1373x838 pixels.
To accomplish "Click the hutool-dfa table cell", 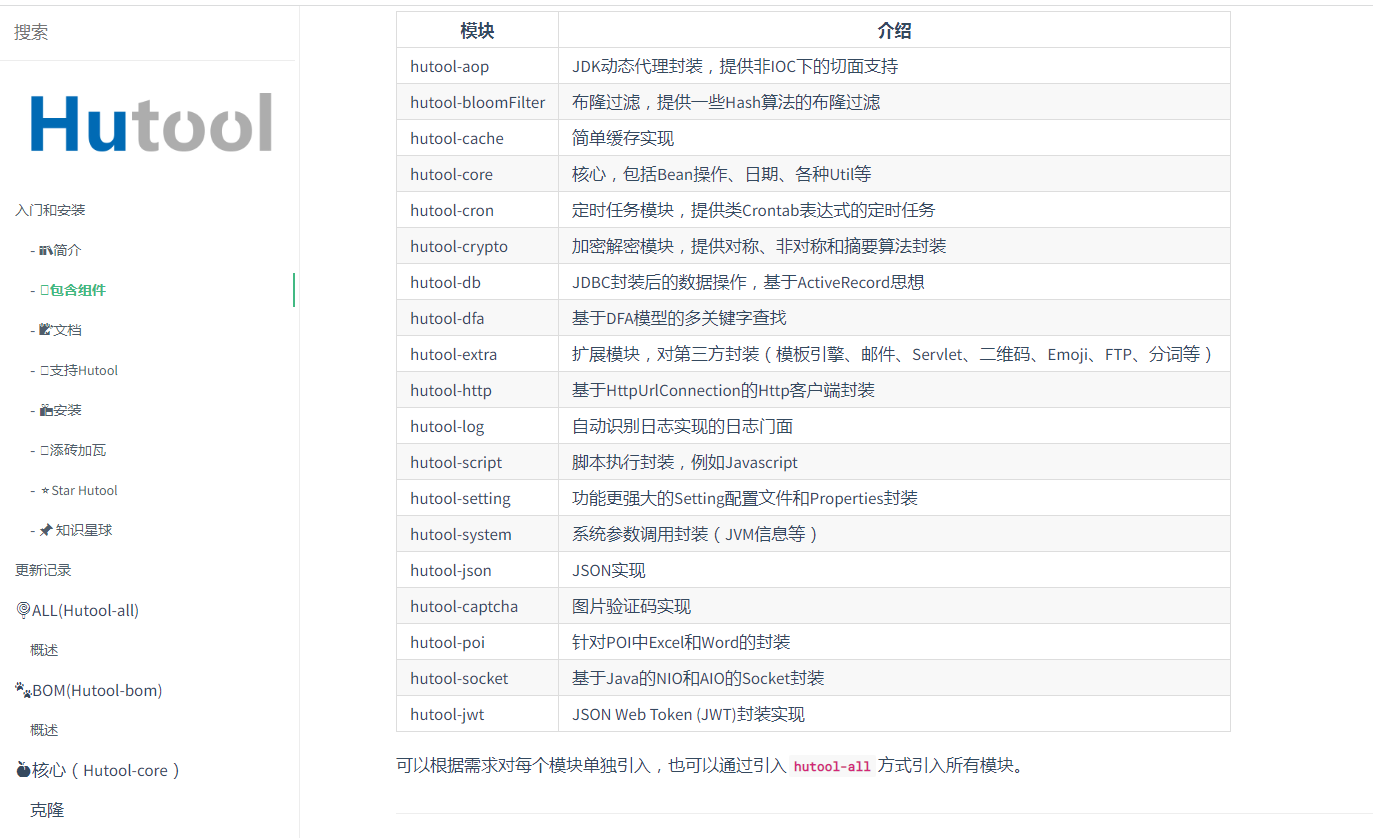I will click(477, 318).
